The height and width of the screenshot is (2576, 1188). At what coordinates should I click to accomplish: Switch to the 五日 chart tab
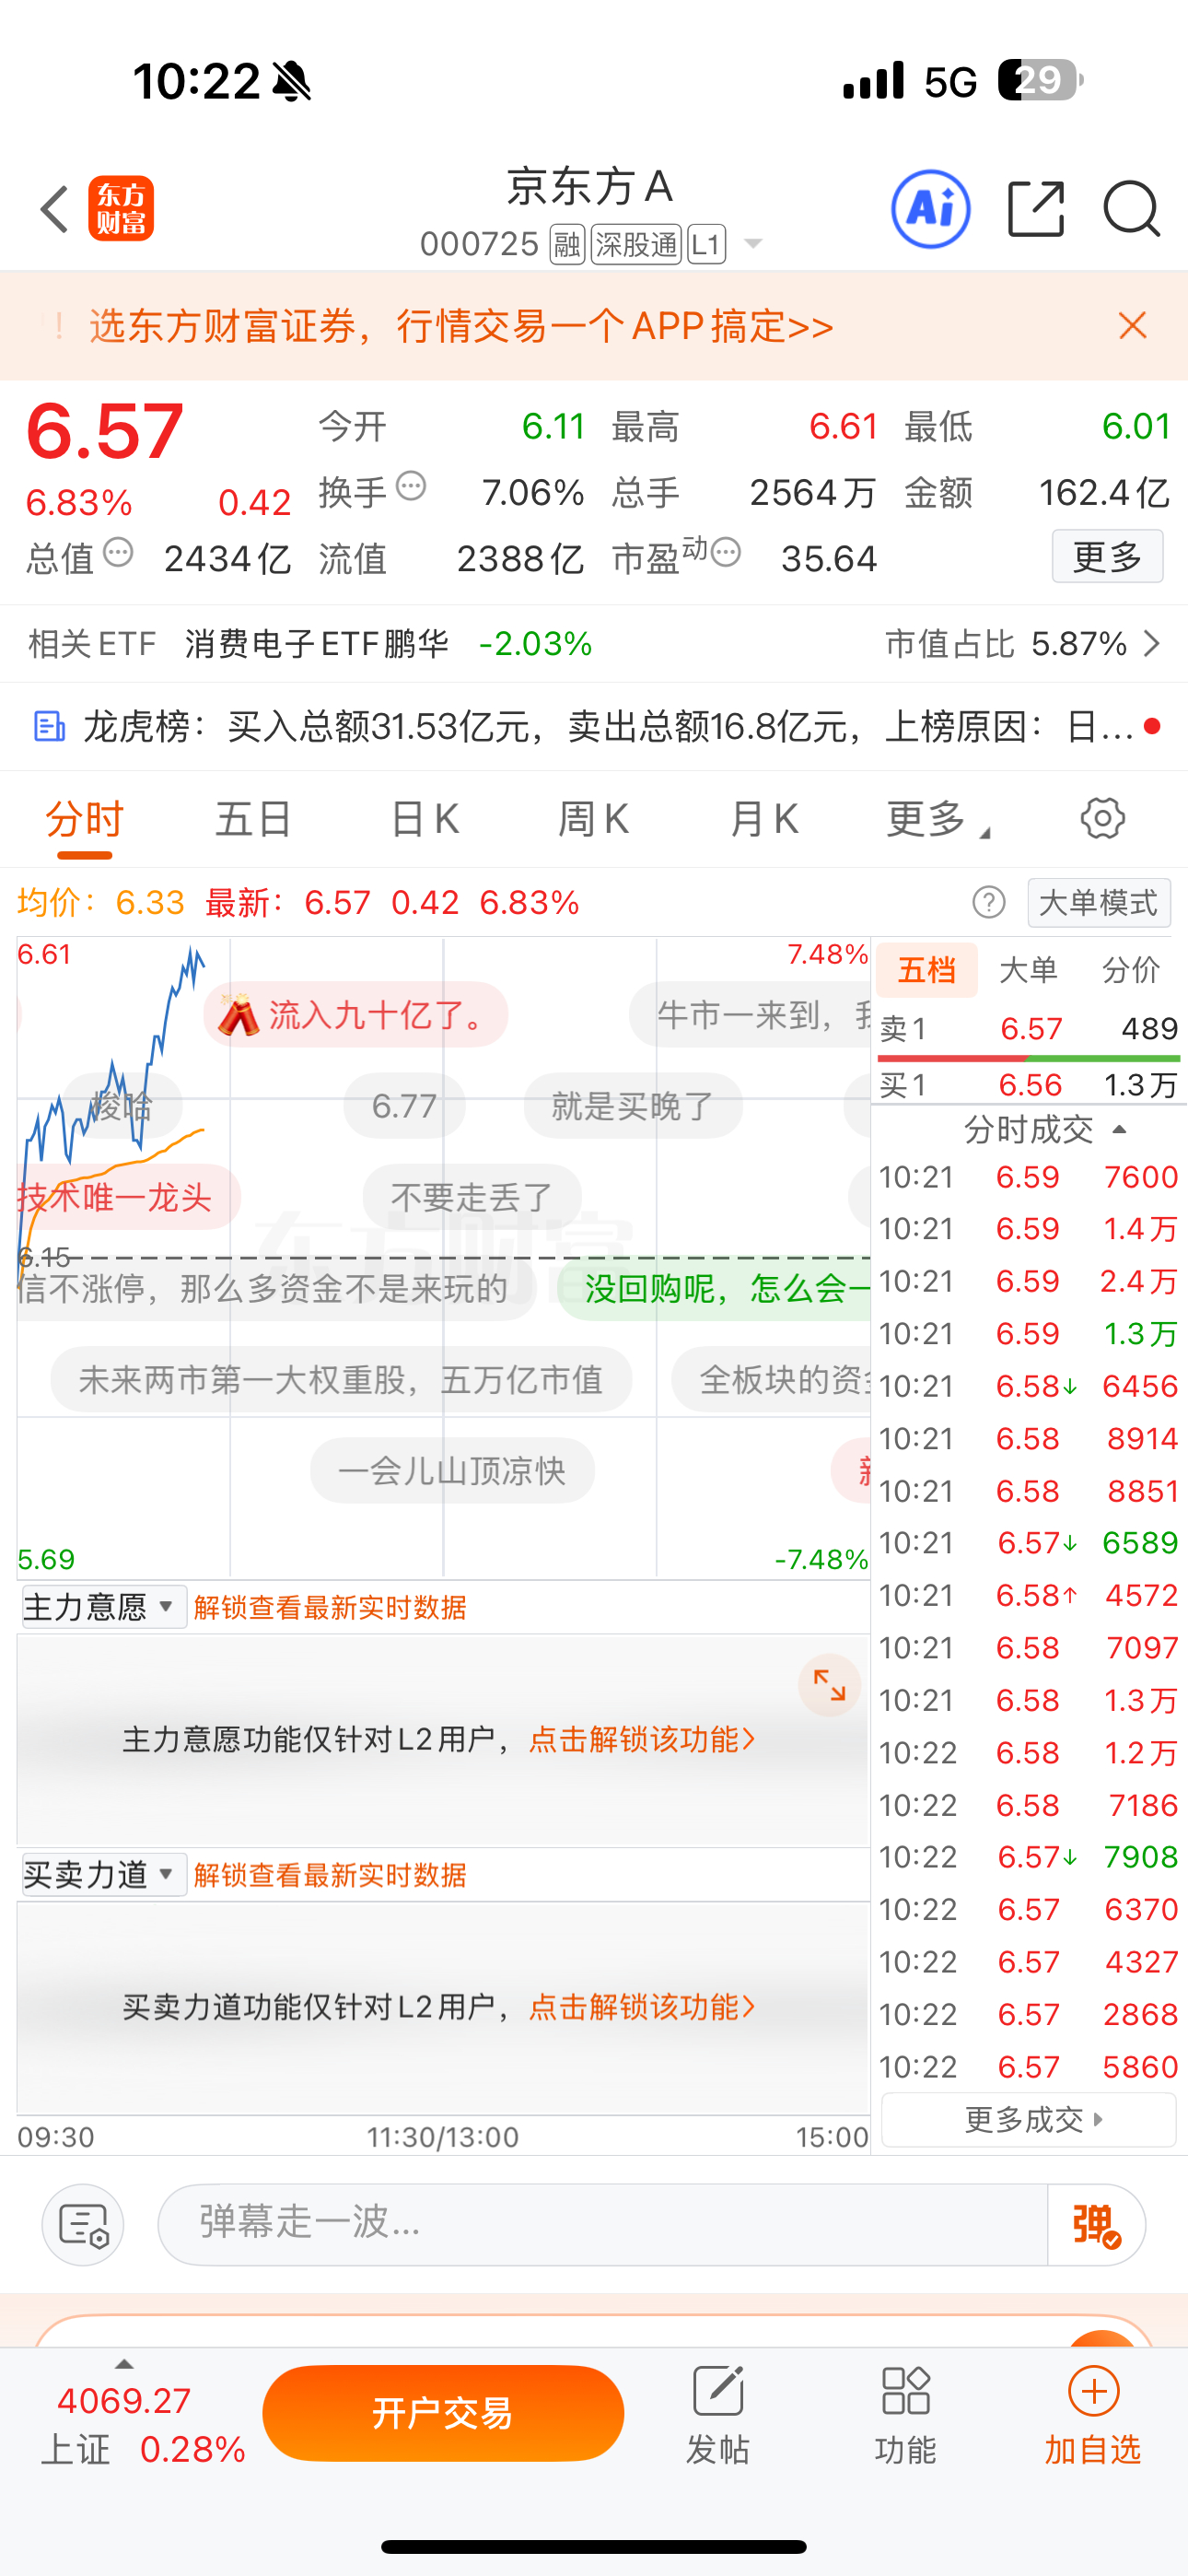coord(254,819)
